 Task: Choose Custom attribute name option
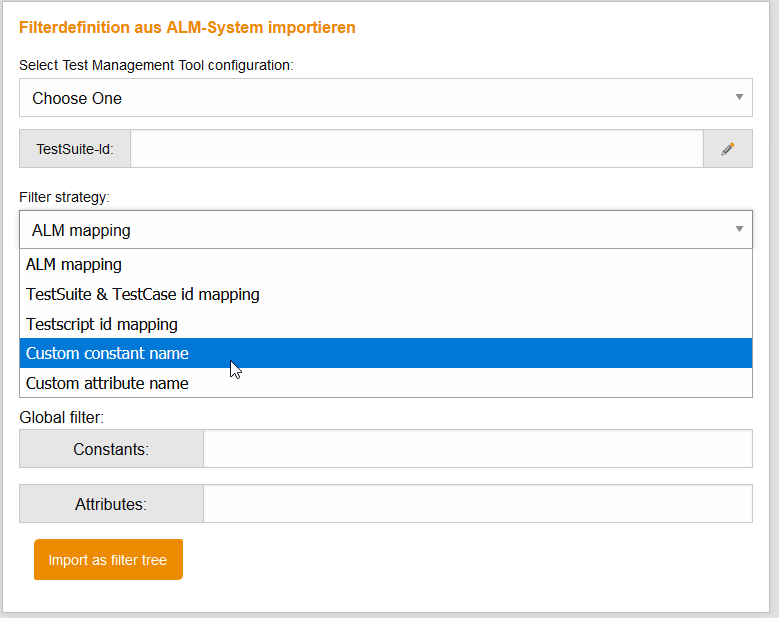click(x=107, y=383)
